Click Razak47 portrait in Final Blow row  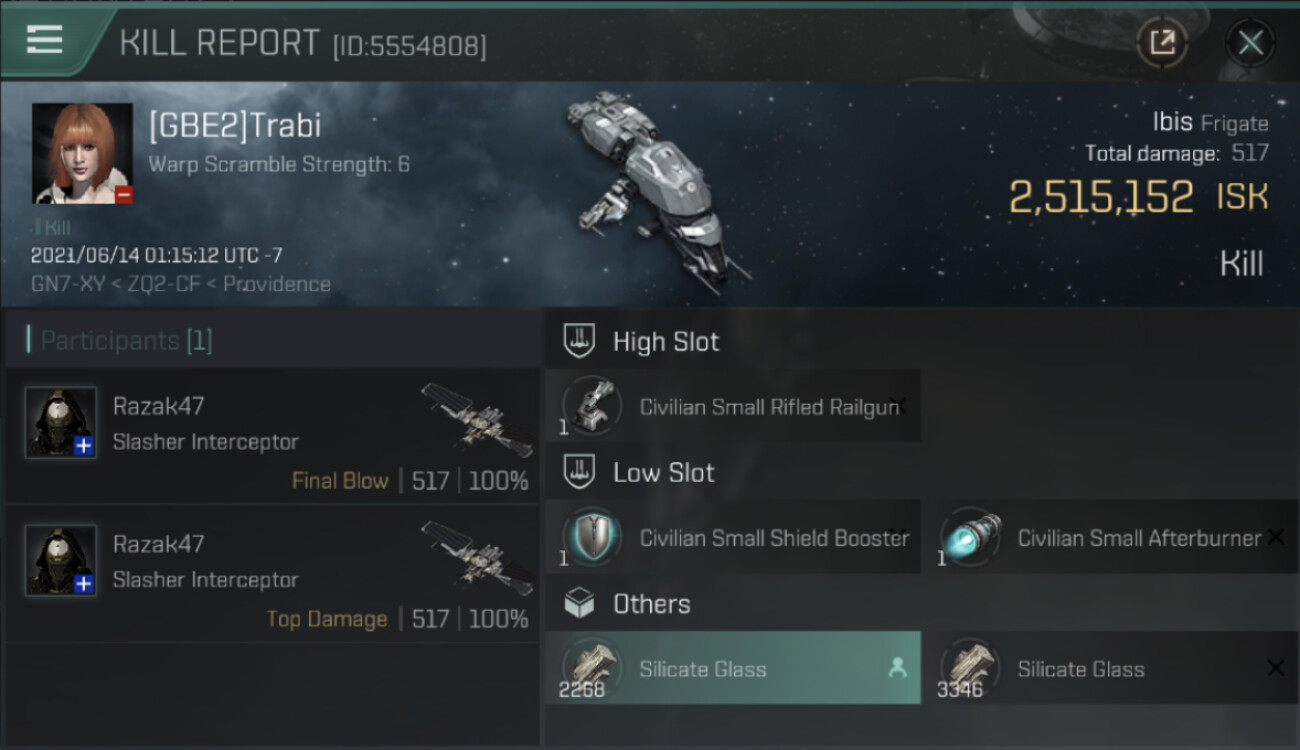click(x=61, y=422)
